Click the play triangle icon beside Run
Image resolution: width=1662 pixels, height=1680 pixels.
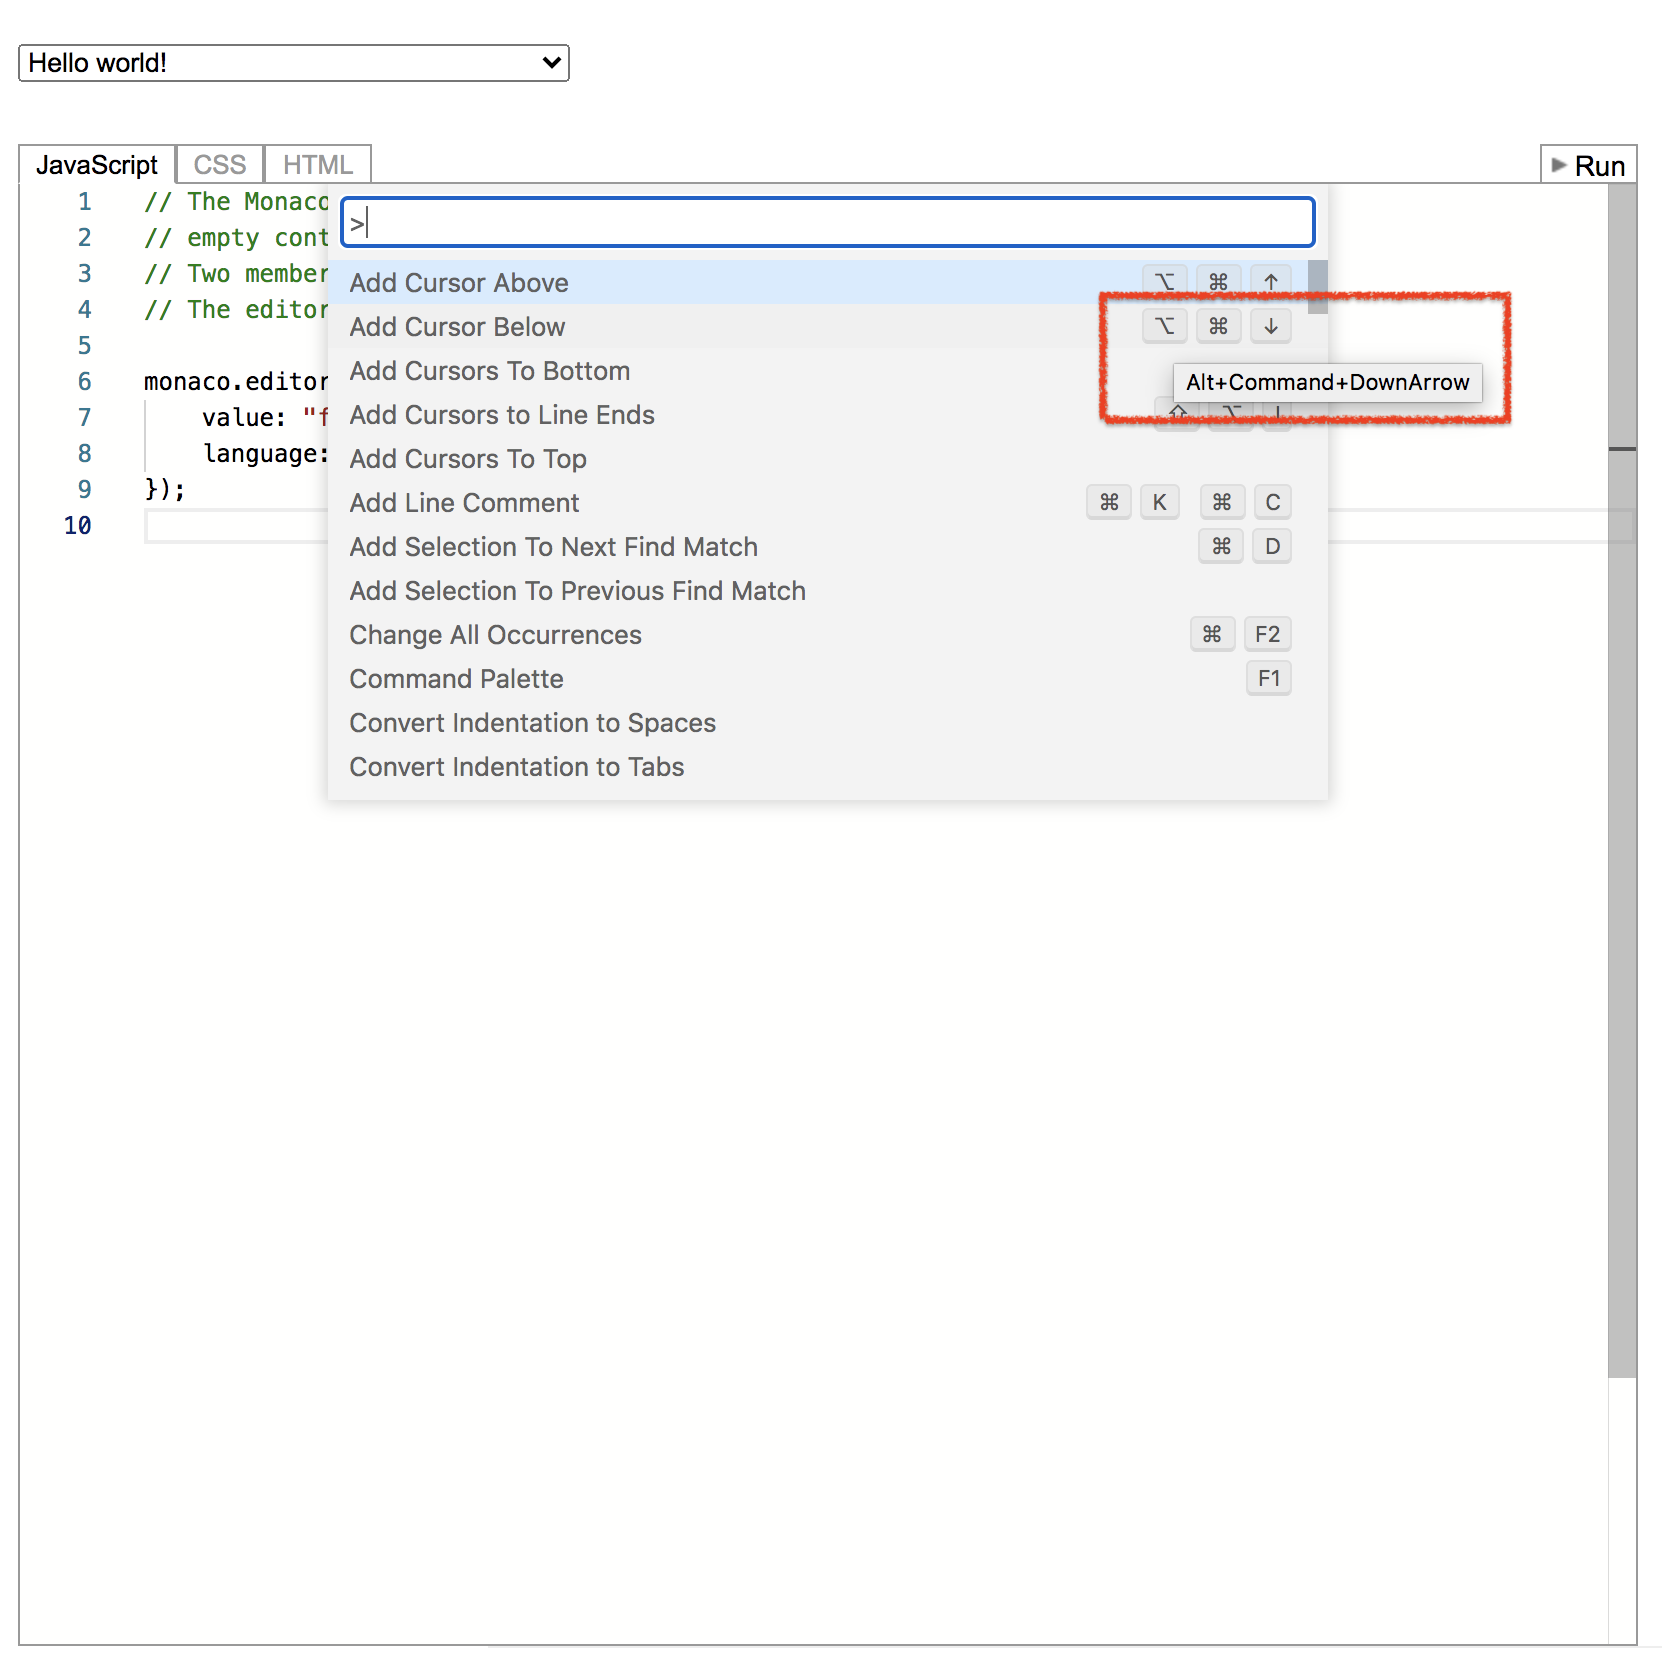point(1559,166)
